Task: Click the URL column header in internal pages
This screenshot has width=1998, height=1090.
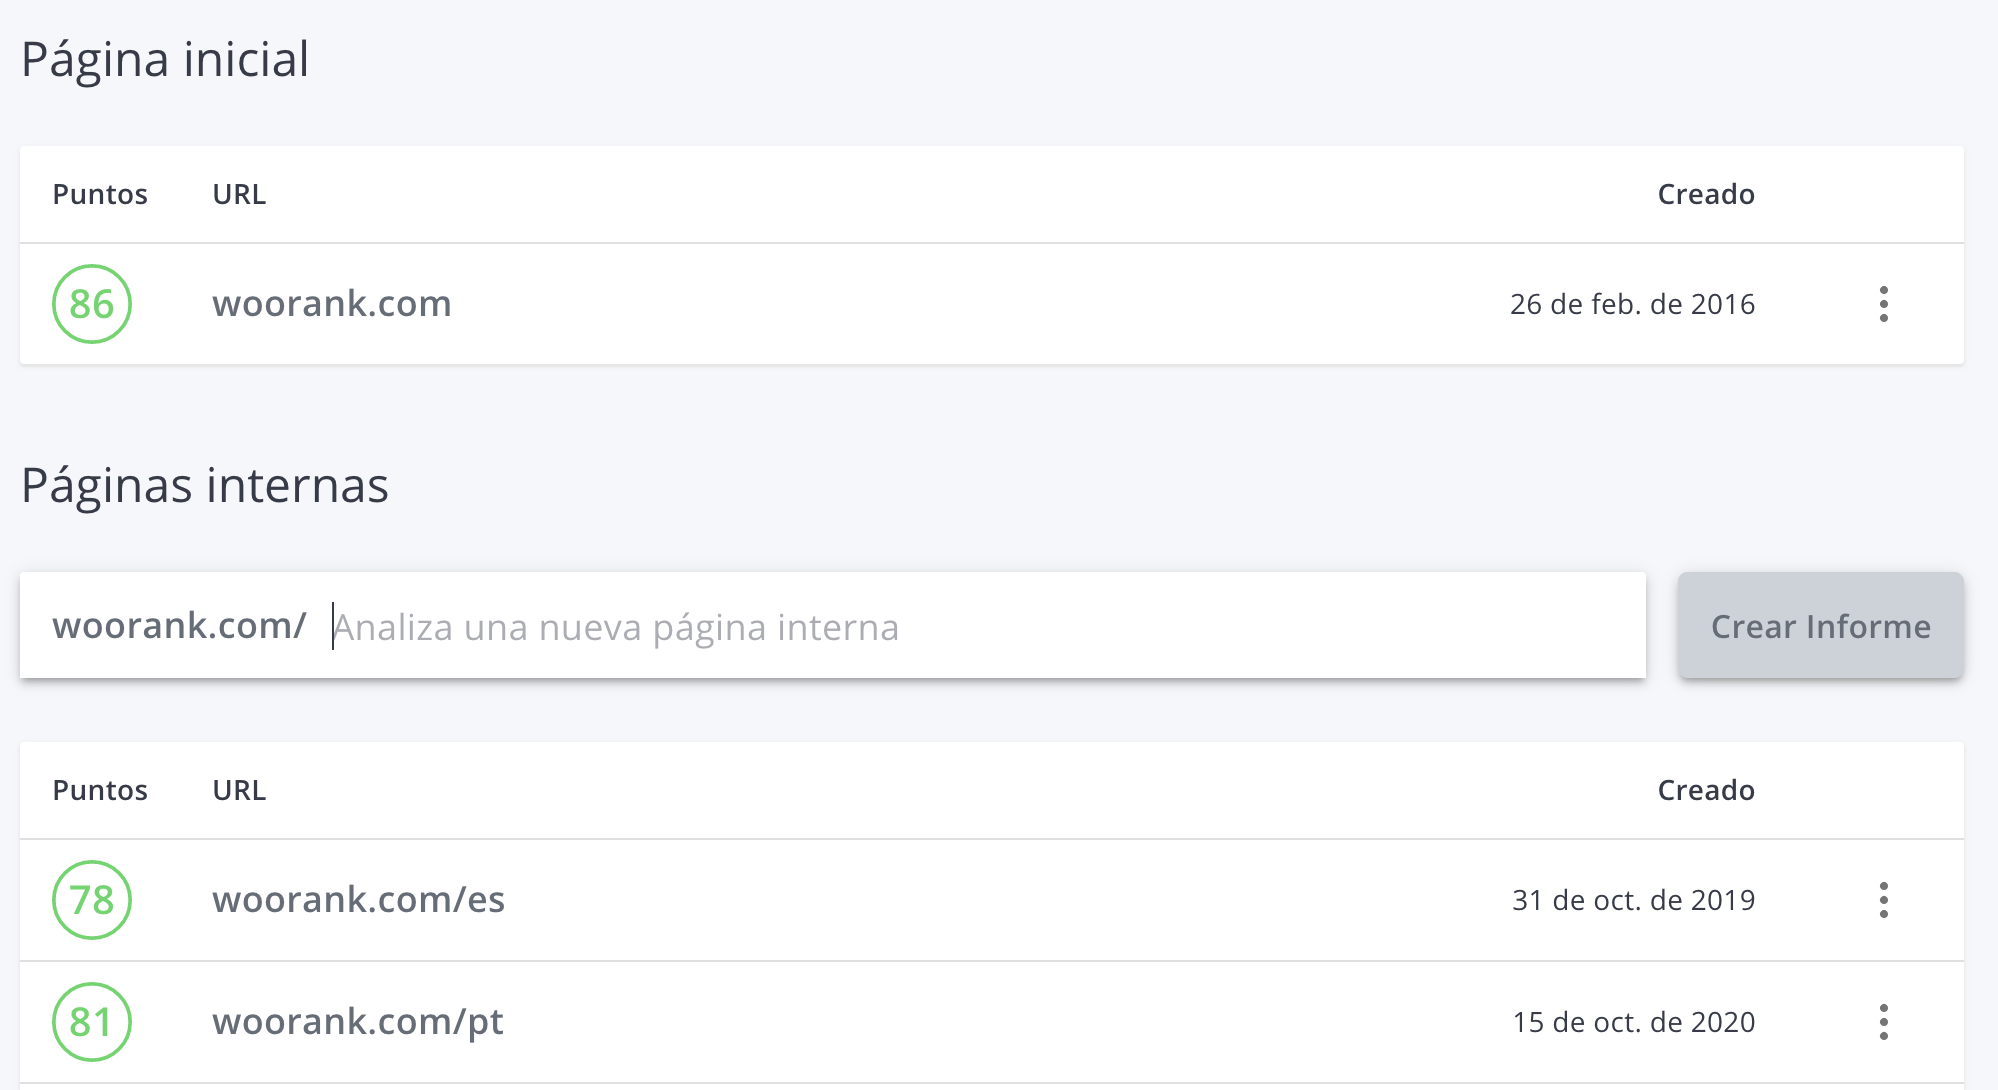Action: pyautogui.click(x=239, y=790)
